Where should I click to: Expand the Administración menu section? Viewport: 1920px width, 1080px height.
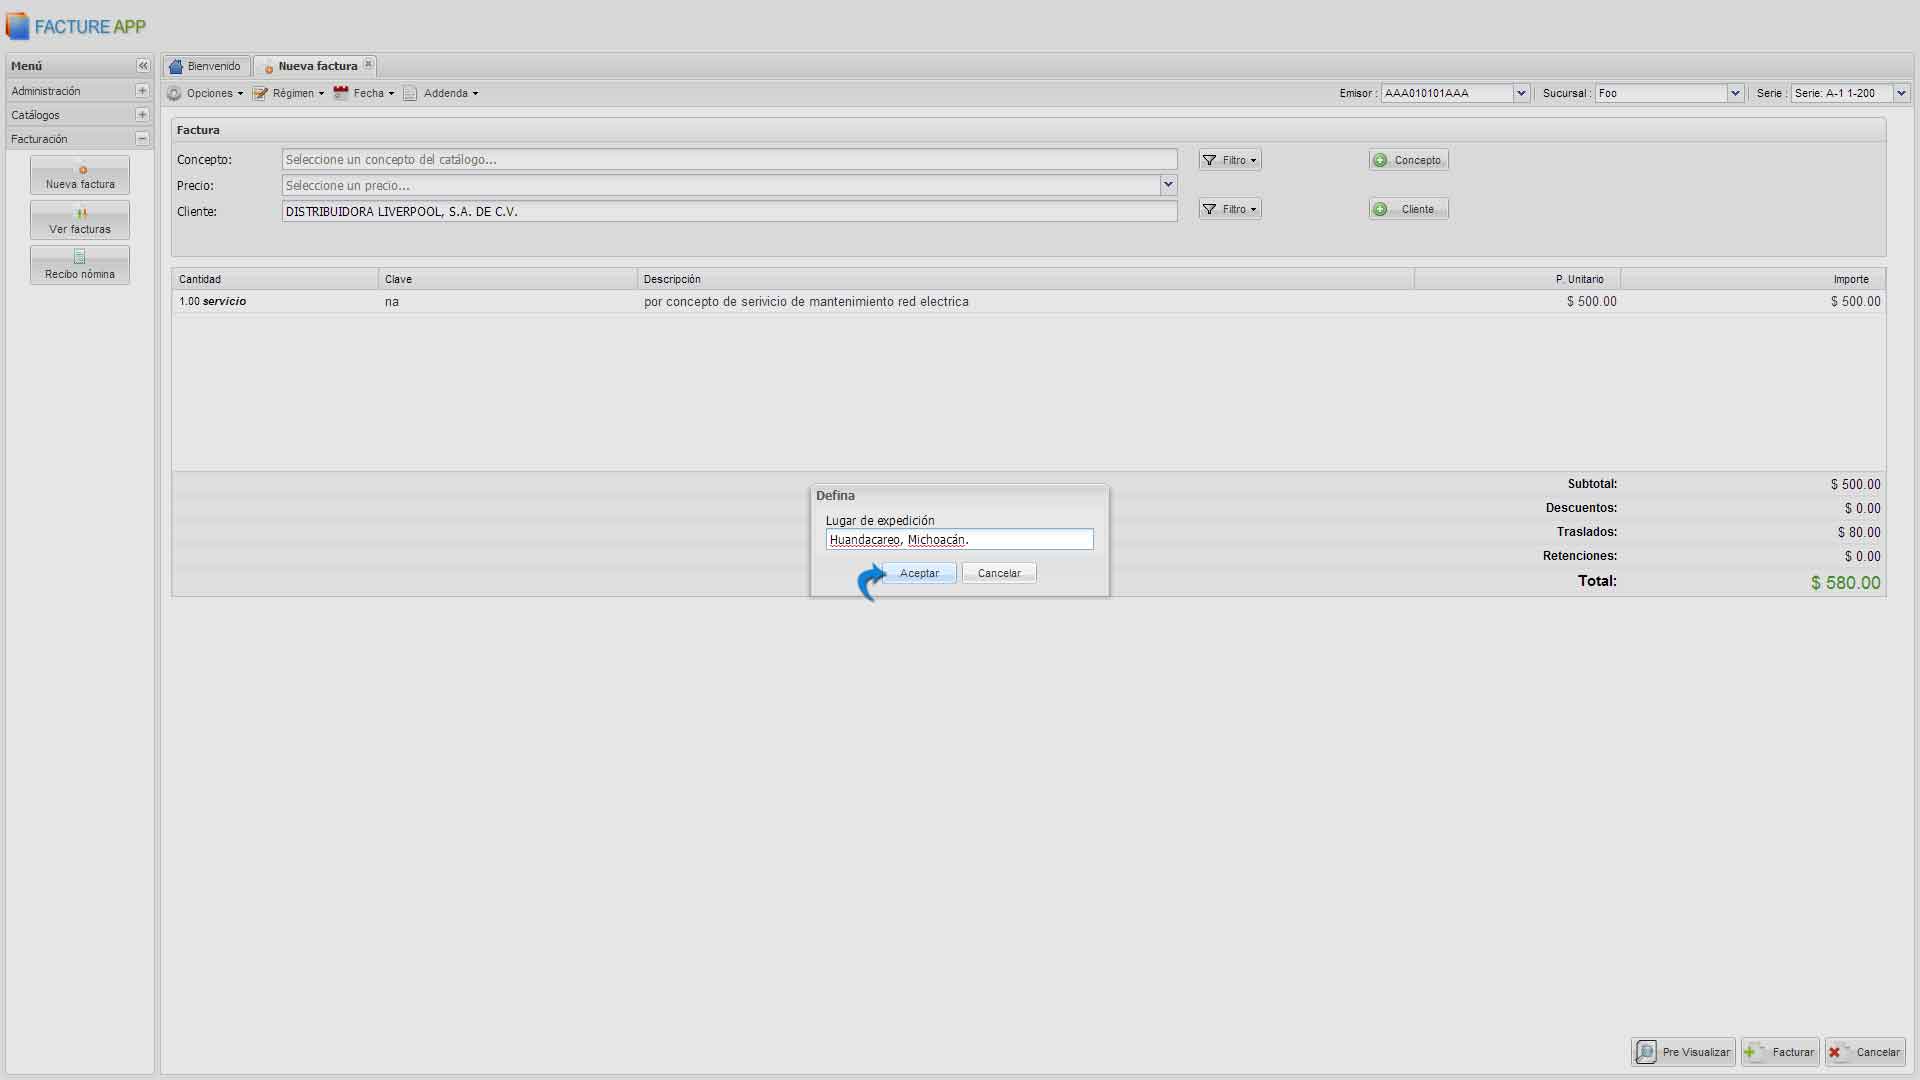point(142,91)
